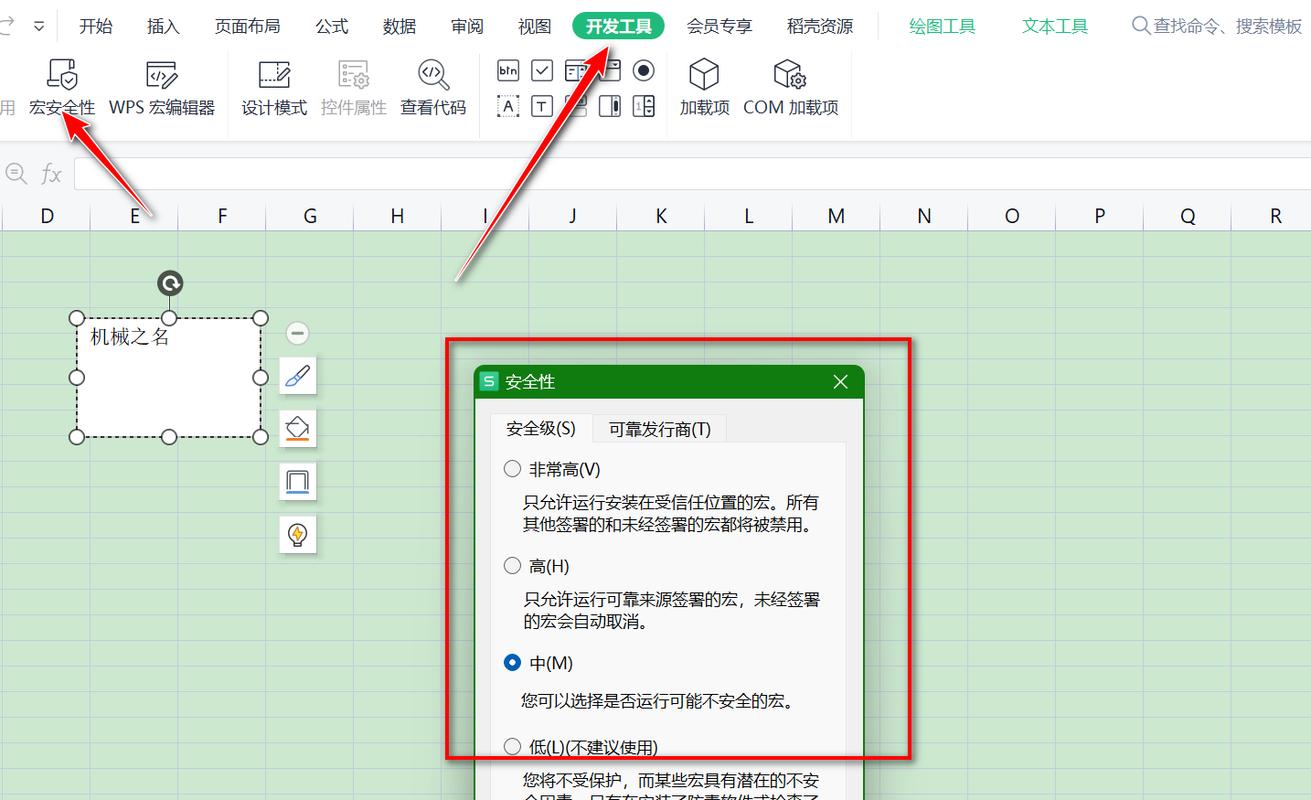Open COM 加载项 add-ins
This screenshot has height=800, width=1311.
(790, 88)
